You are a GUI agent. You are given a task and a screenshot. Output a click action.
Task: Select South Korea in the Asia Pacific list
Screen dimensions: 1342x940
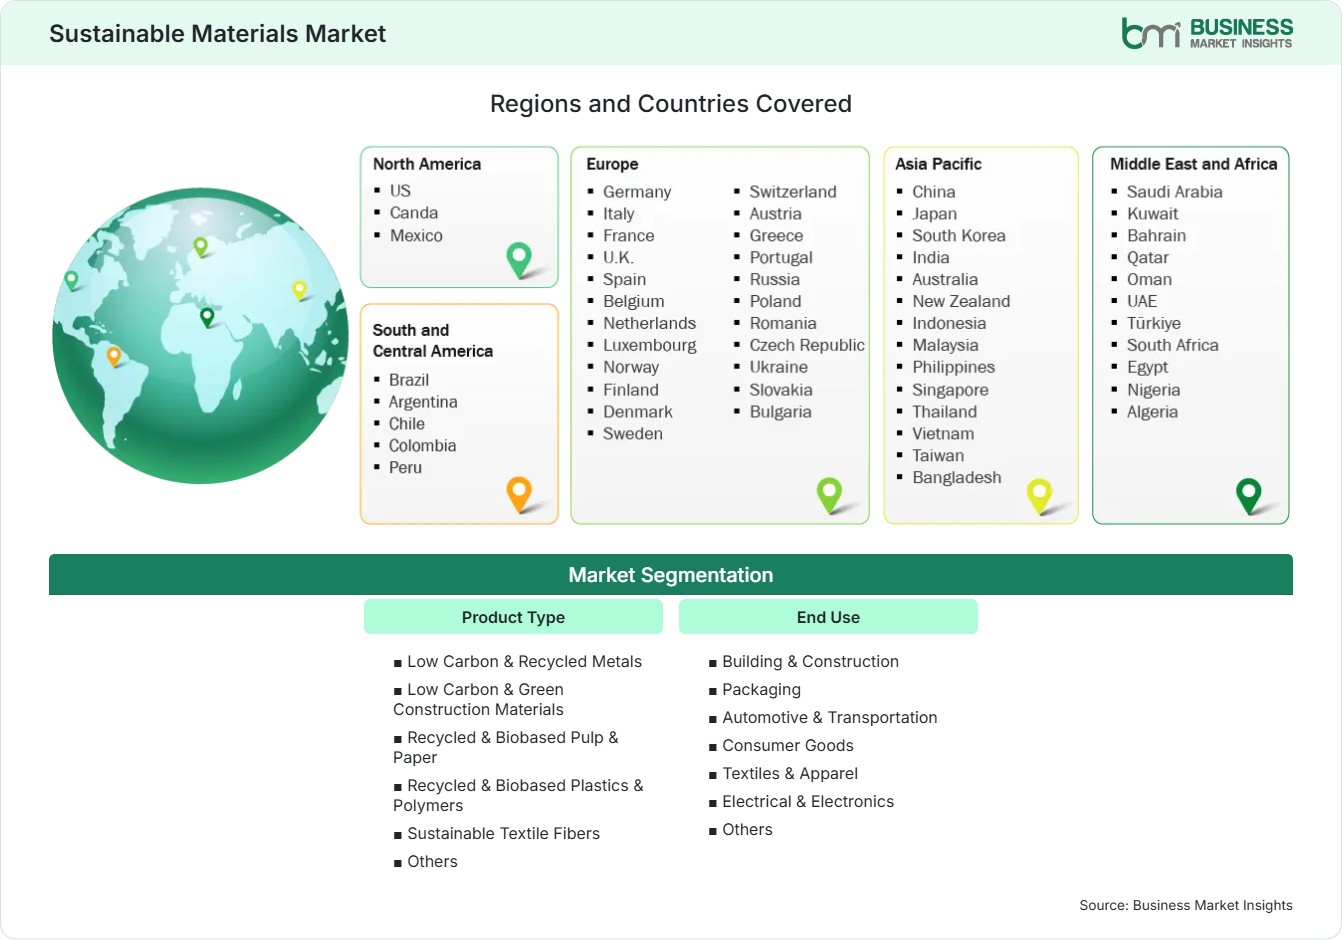[x=959, y=235]
